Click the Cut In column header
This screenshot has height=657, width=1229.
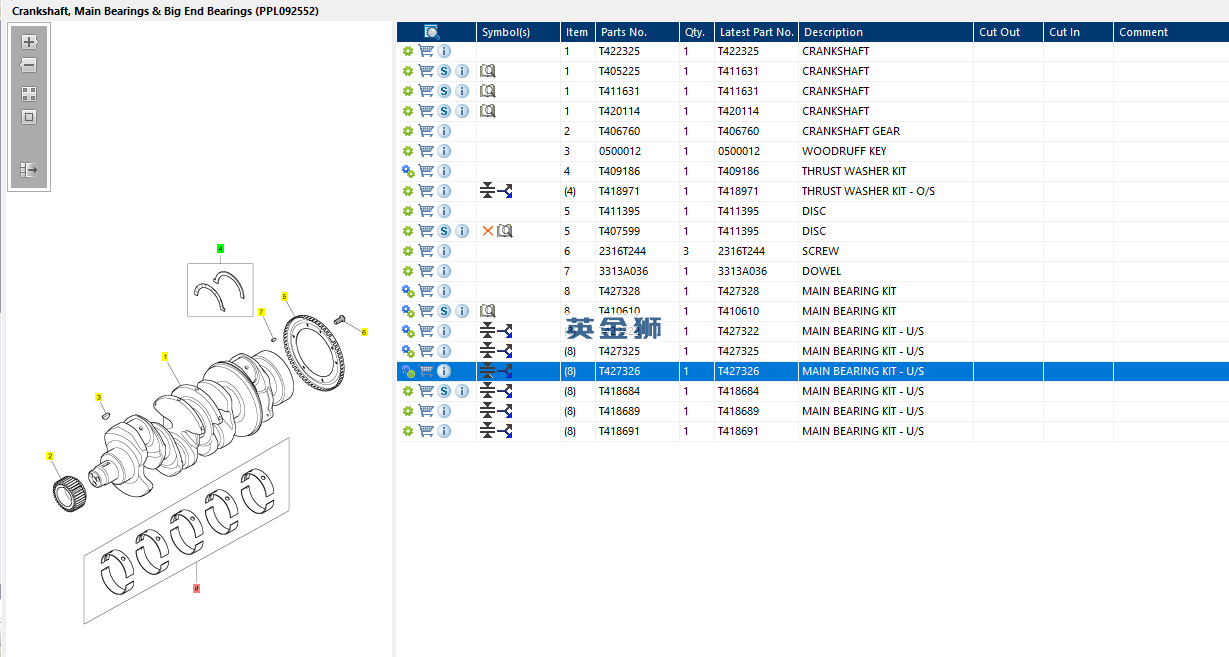[1078, 32]
